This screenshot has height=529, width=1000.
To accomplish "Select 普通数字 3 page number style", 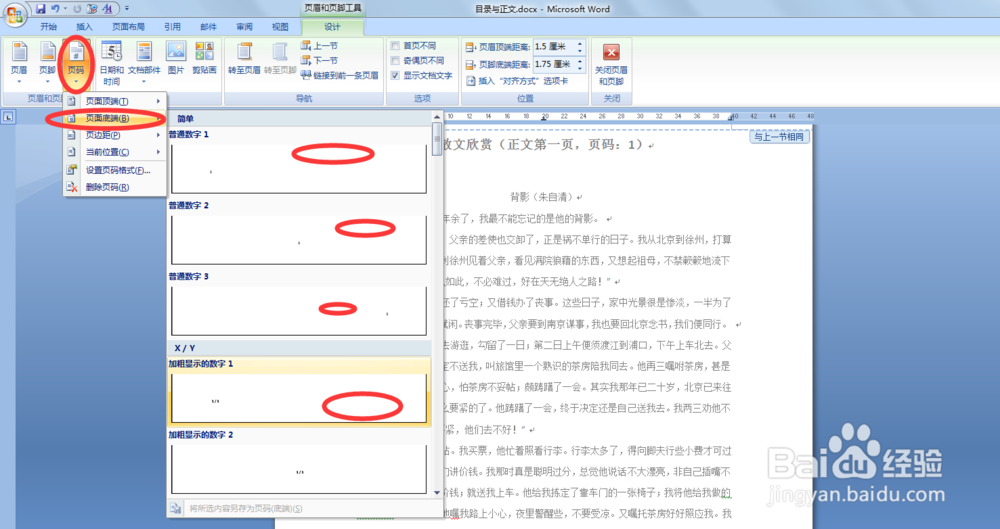I will (x=298, y=304).
